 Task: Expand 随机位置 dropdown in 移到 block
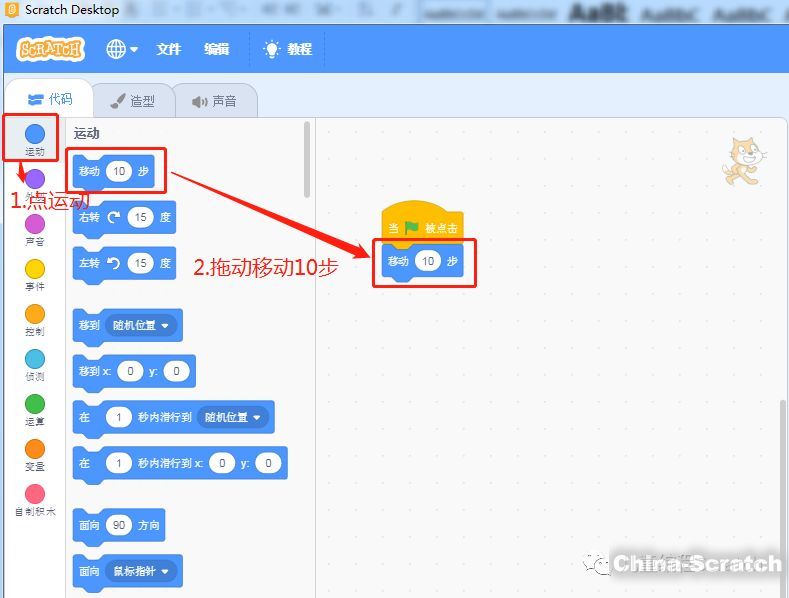click(141, 325)
